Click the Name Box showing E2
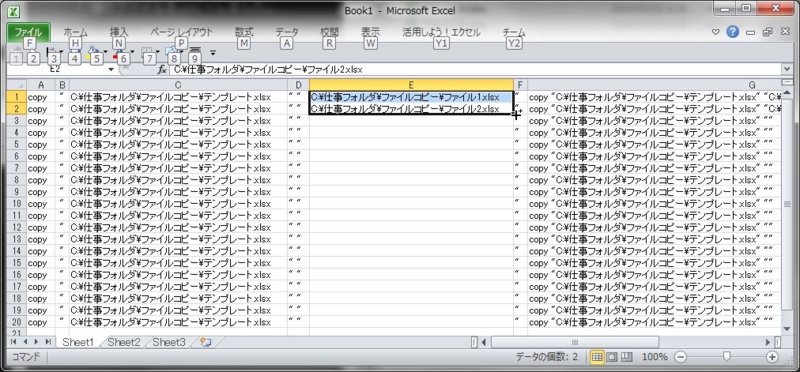This screenshot has height=372, width=800. pos(55,69)
